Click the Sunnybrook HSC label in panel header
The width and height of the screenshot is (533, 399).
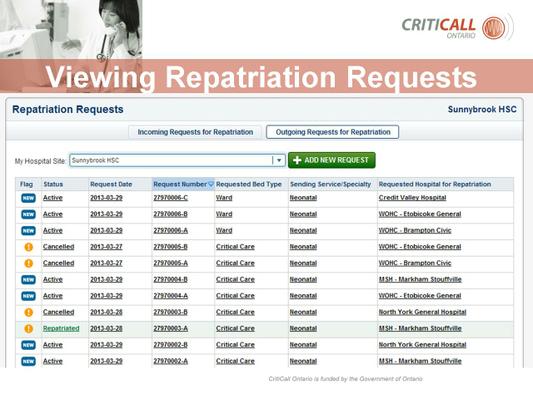[x=482, y=109]
